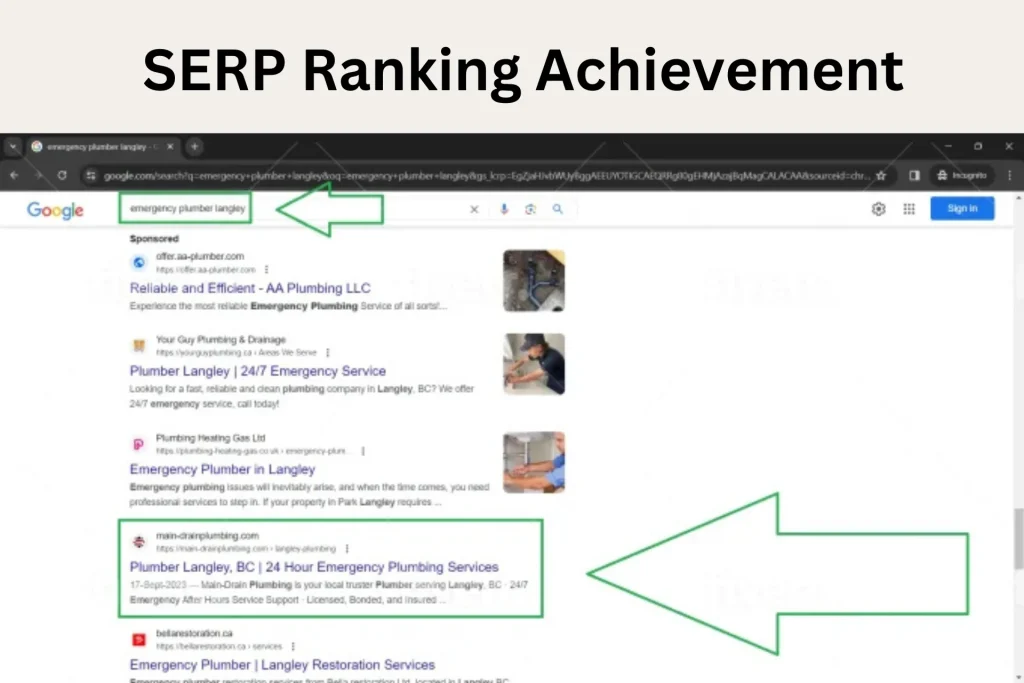Image resolution: width=1024 pixels, height=683 pixels.
Task: Expand options on the main-drainplumbing.com result
Action: [x=345, y=548]
